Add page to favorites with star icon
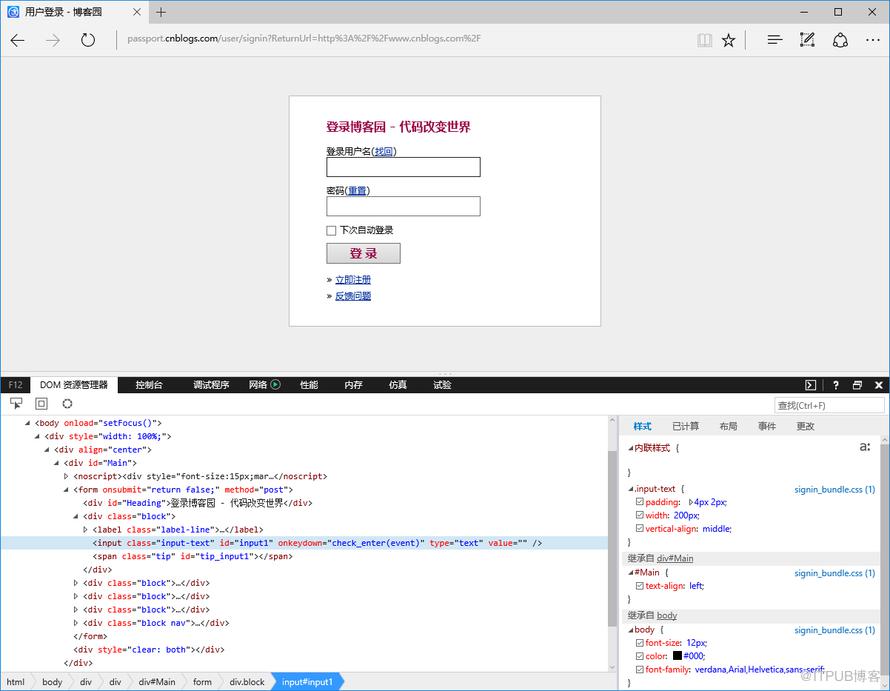890x691 pixels. click(728, 40)
